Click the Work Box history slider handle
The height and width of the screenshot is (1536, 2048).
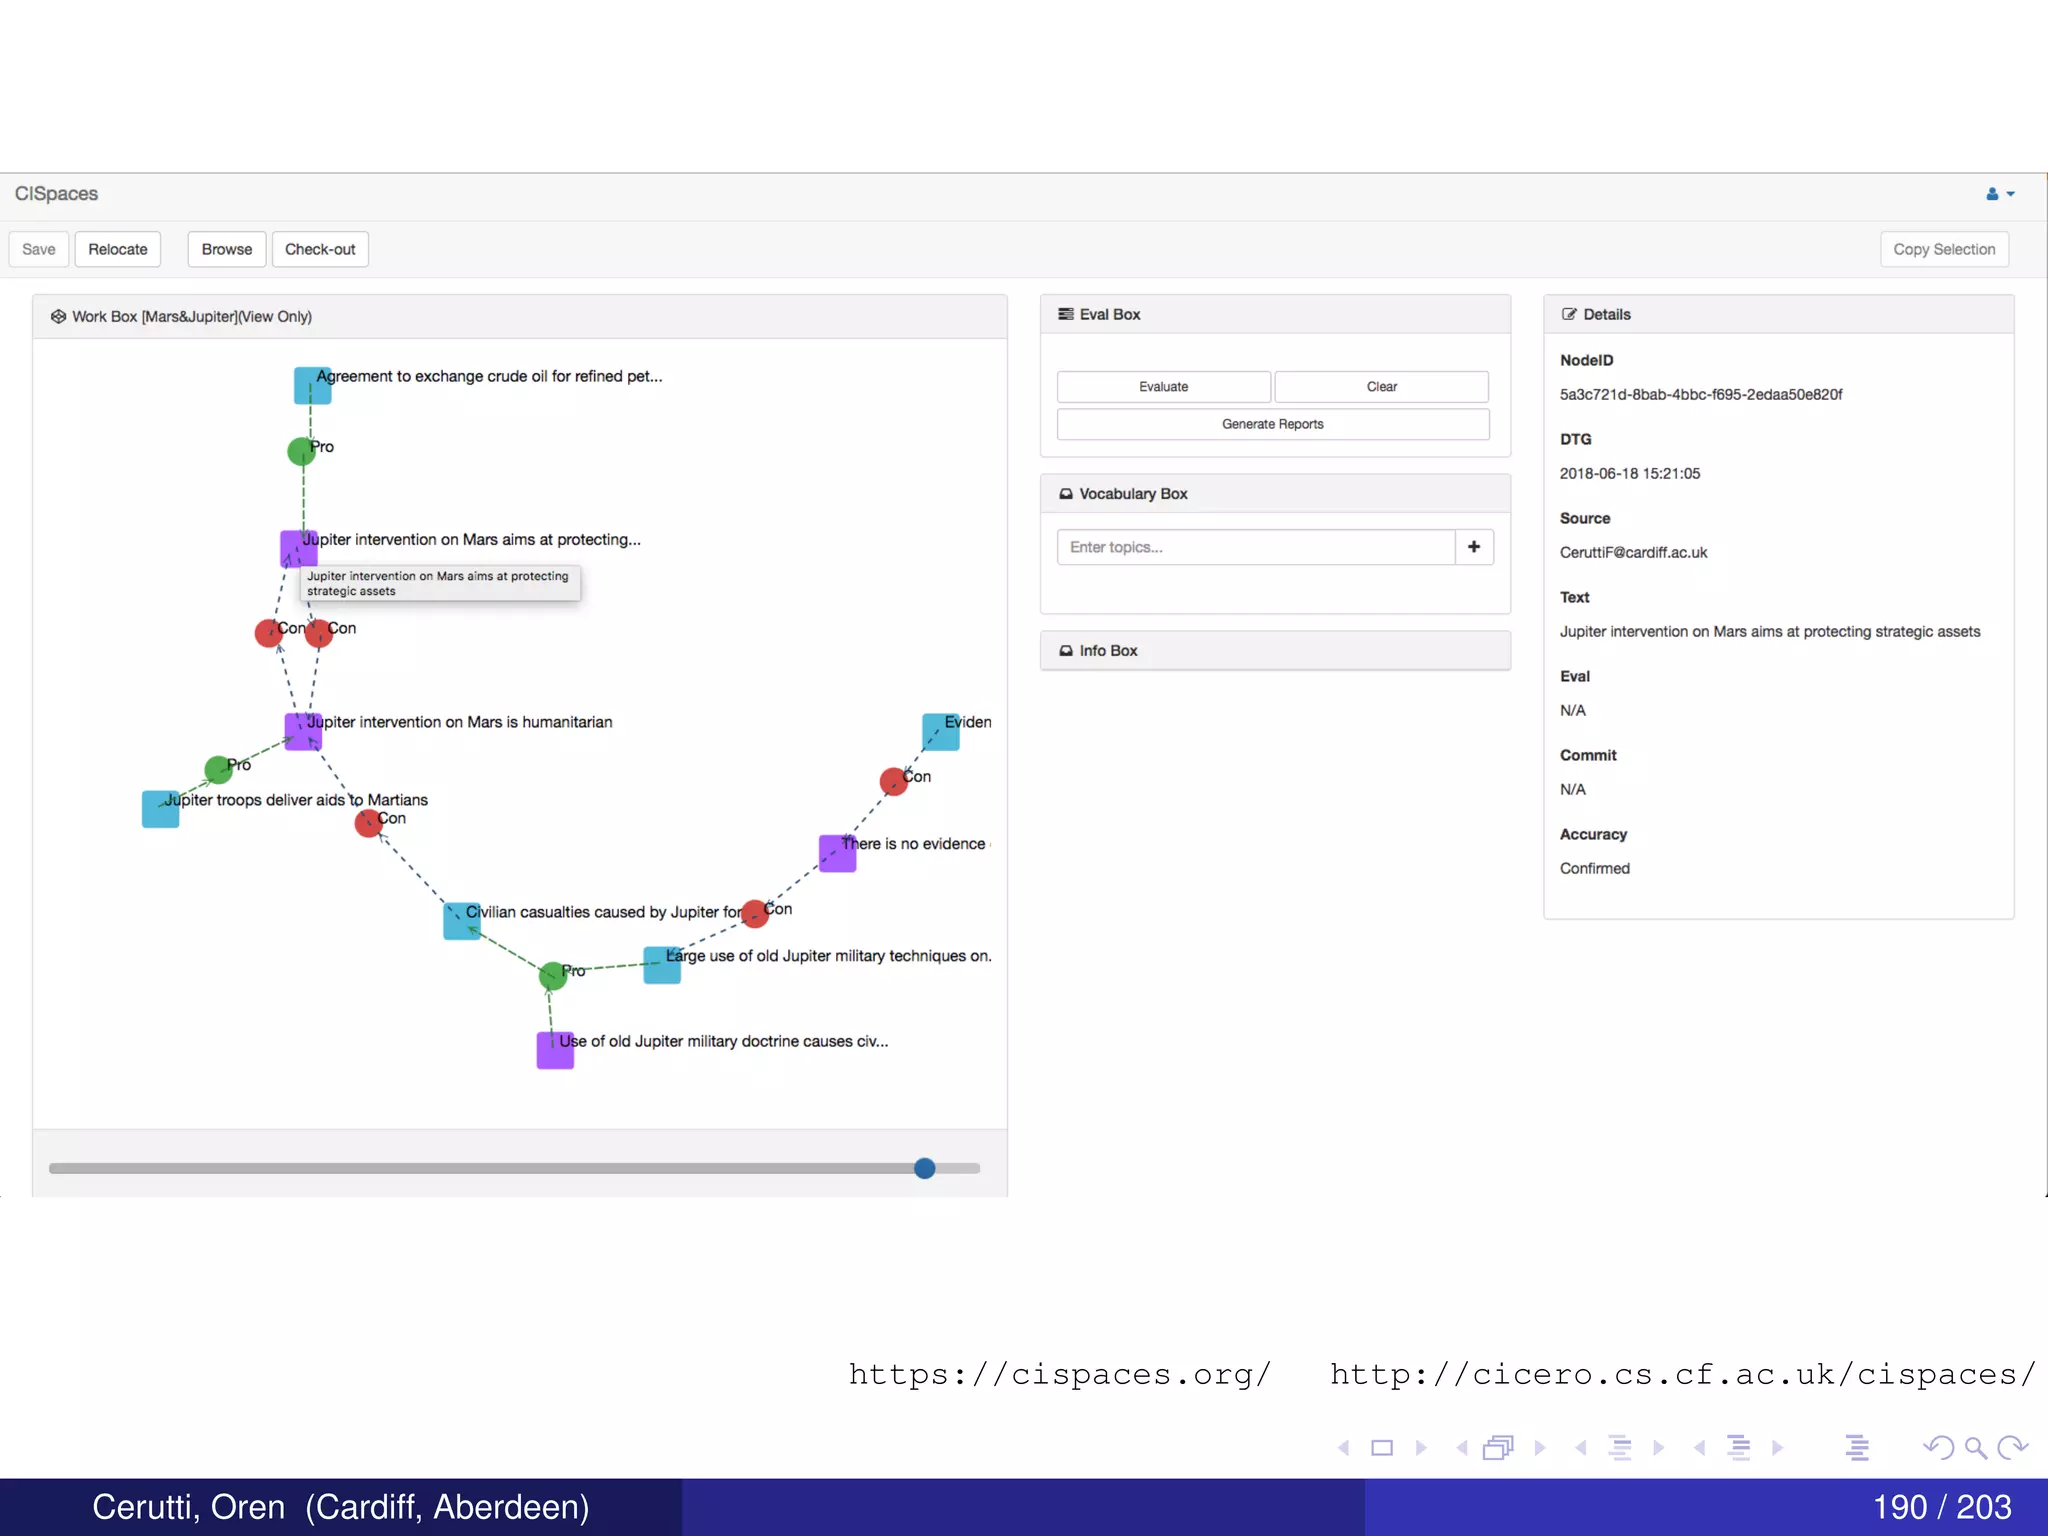925,1168
